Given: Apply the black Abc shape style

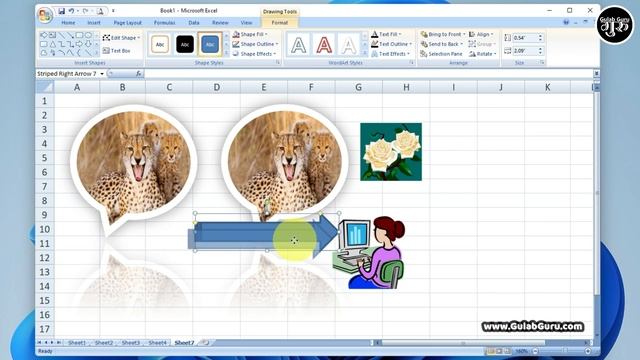Looking at the screenshot, I should pyautogui.click(x=185, y=44).
